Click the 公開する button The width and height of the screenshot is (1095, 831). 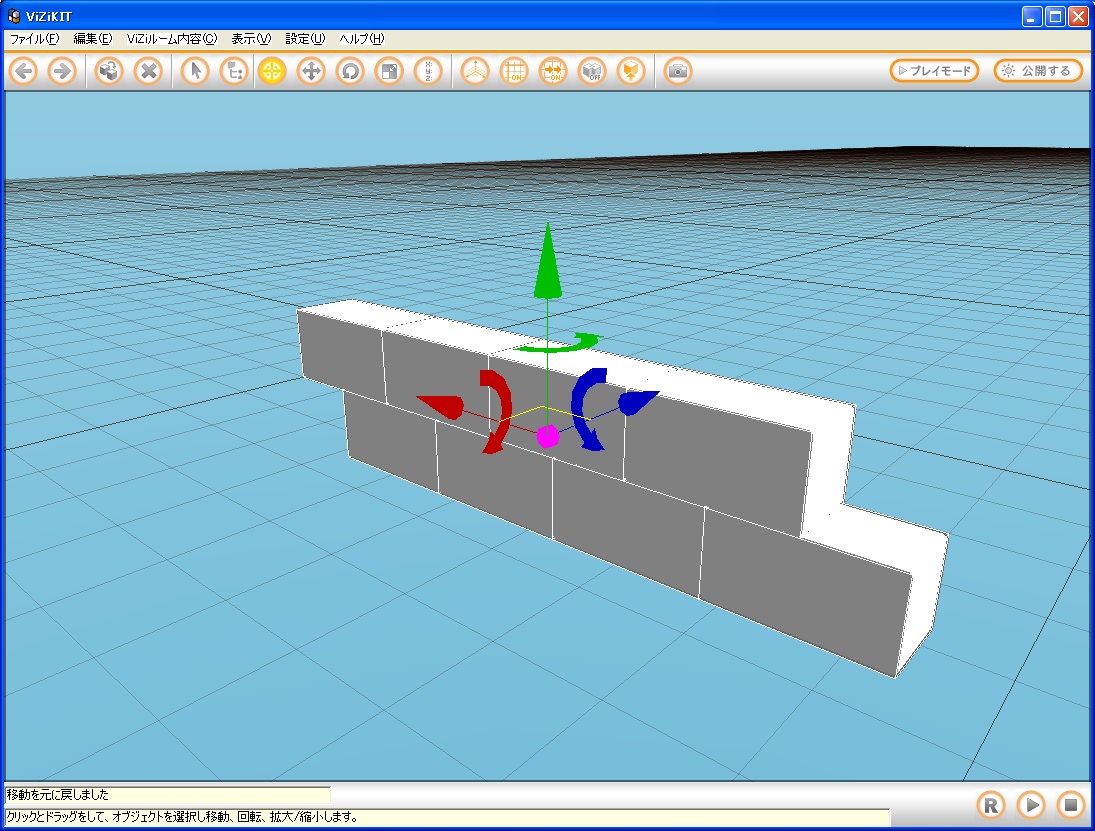(x=1038, y=71)
